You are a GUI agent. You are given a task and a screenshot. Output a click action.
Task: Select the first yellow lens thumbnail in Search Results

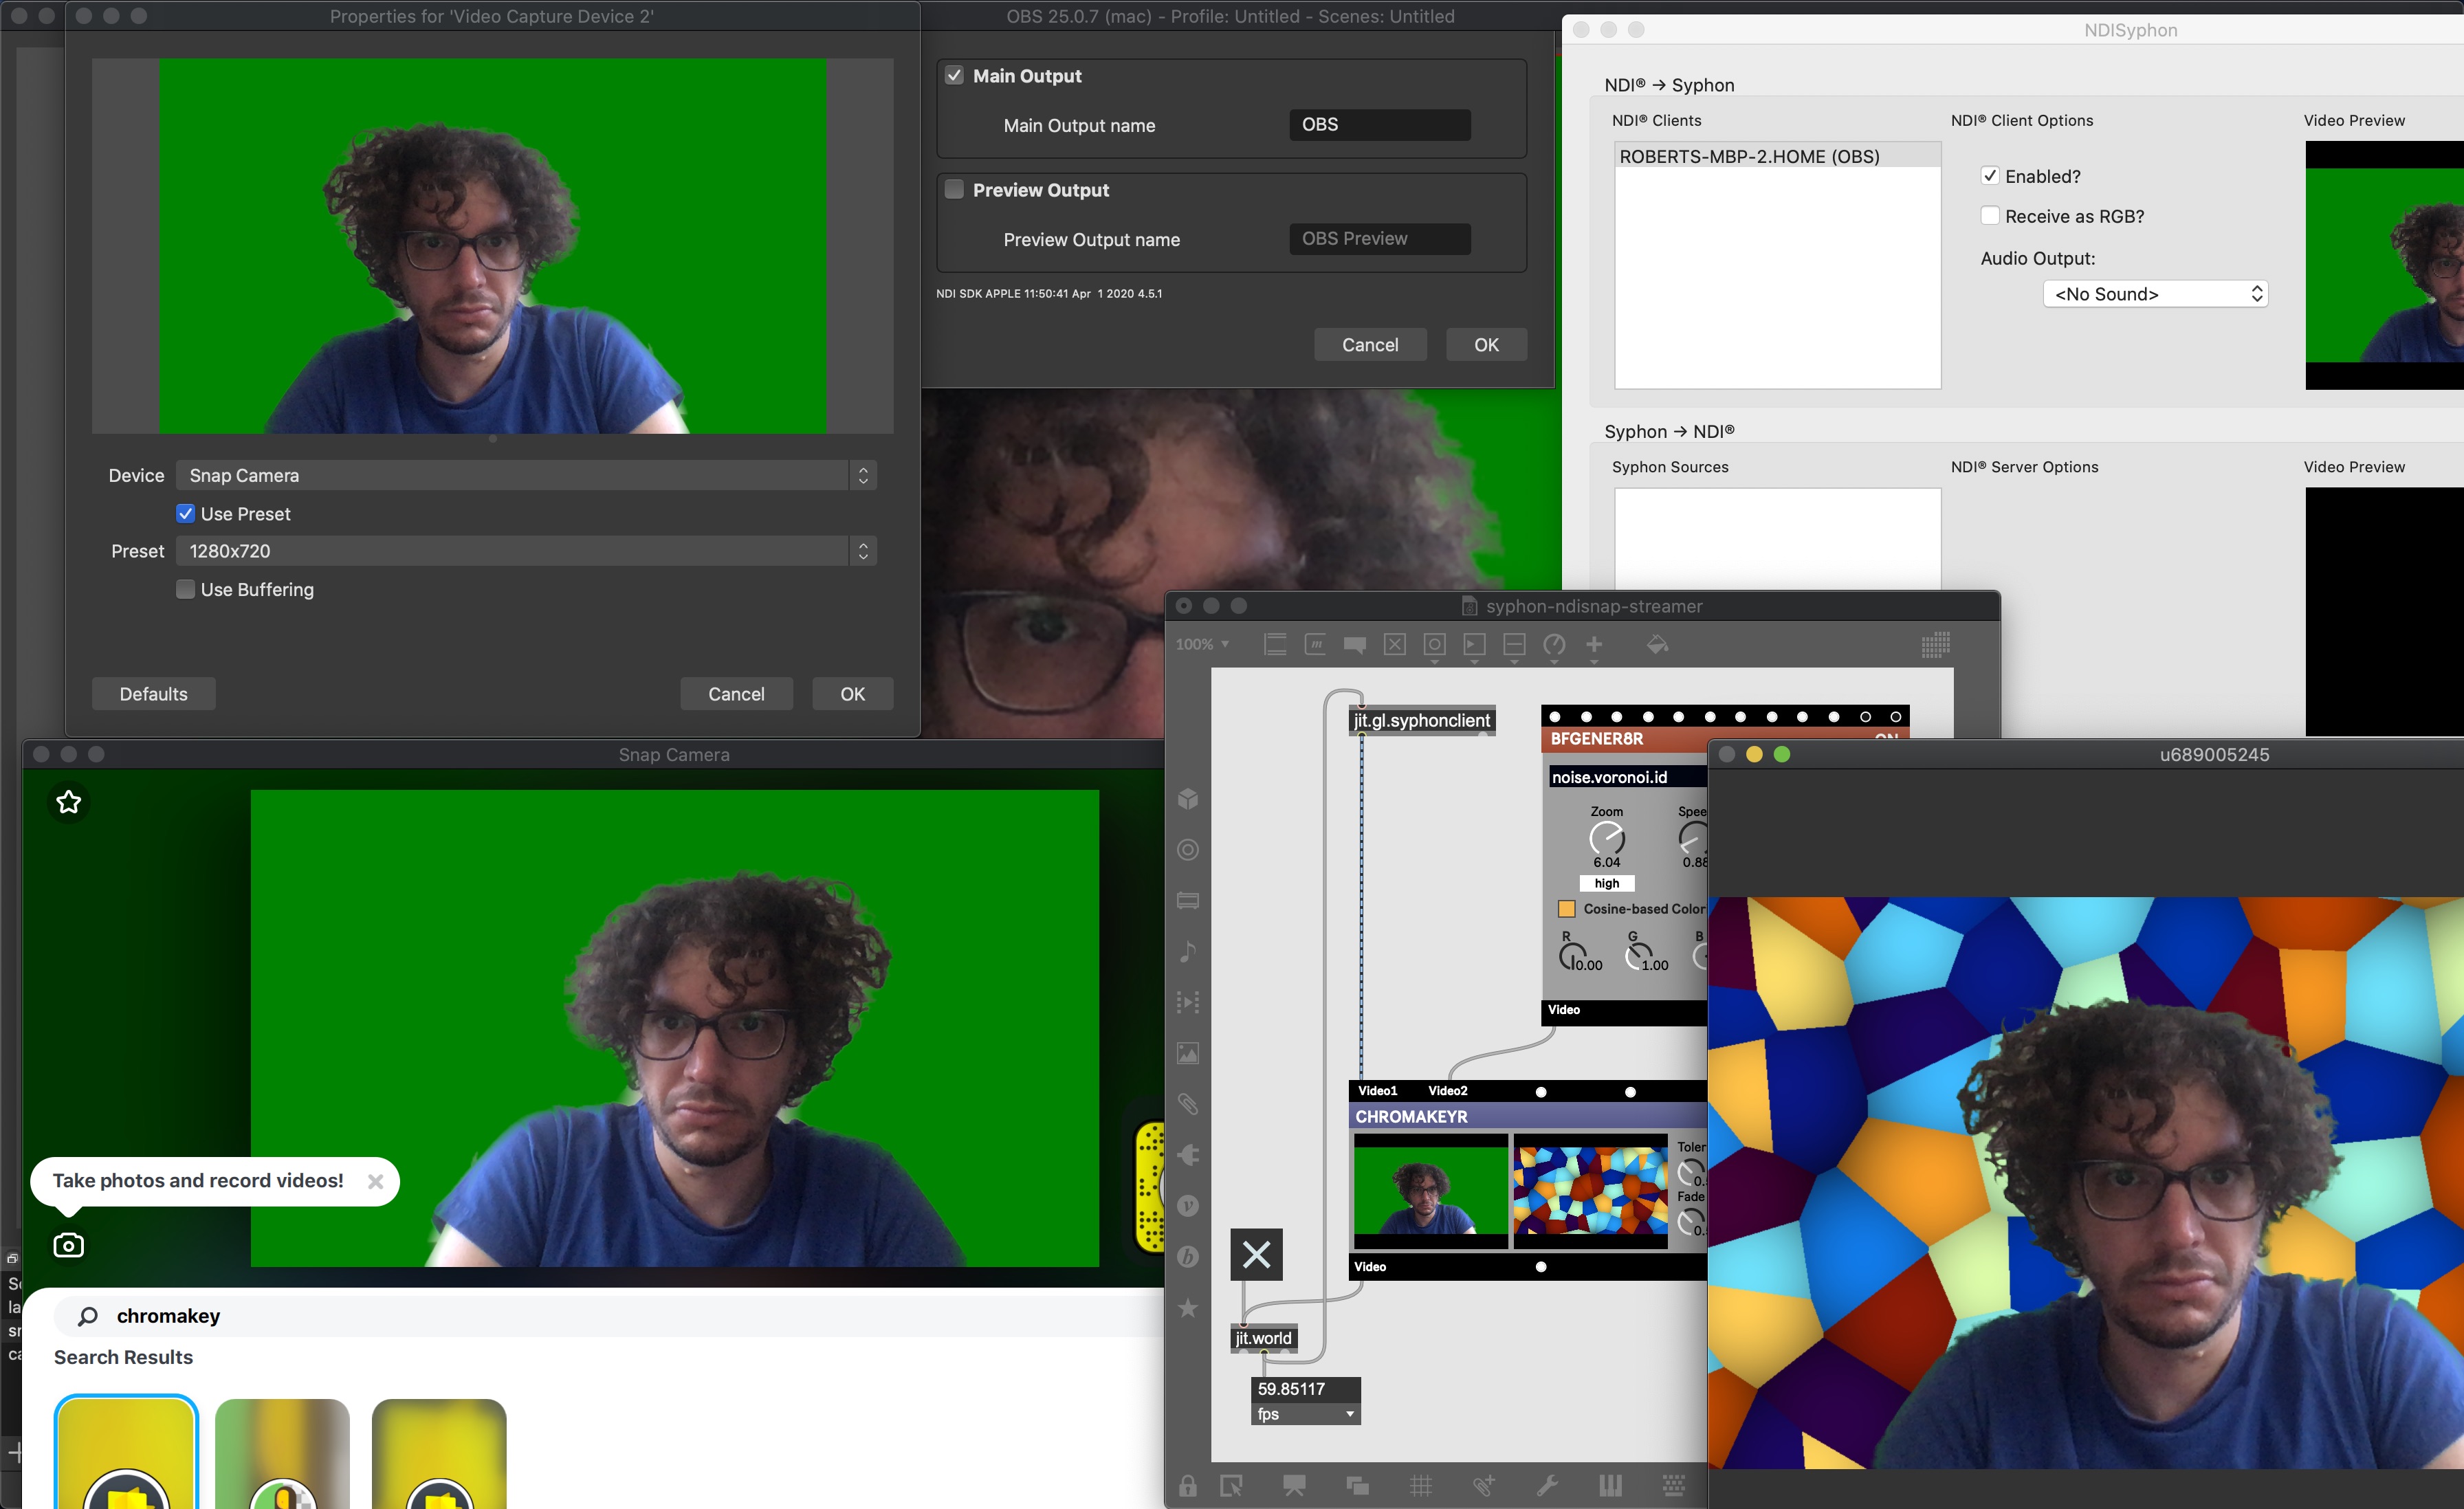[126, 1453]
